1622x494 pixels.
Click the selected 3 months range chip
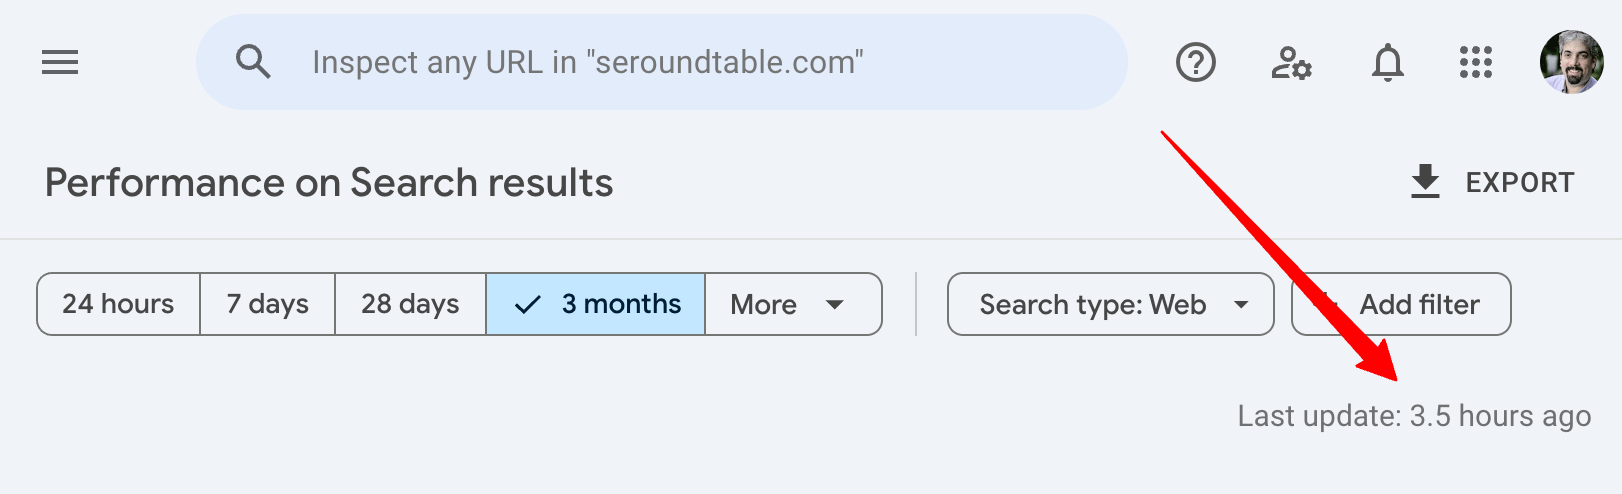pyautogui.click(x=596, y=304)
